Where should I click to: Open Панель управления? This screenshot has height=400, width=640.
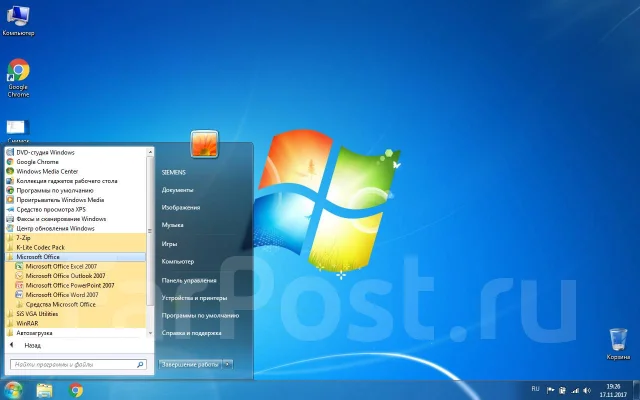[x=189, y=281]
